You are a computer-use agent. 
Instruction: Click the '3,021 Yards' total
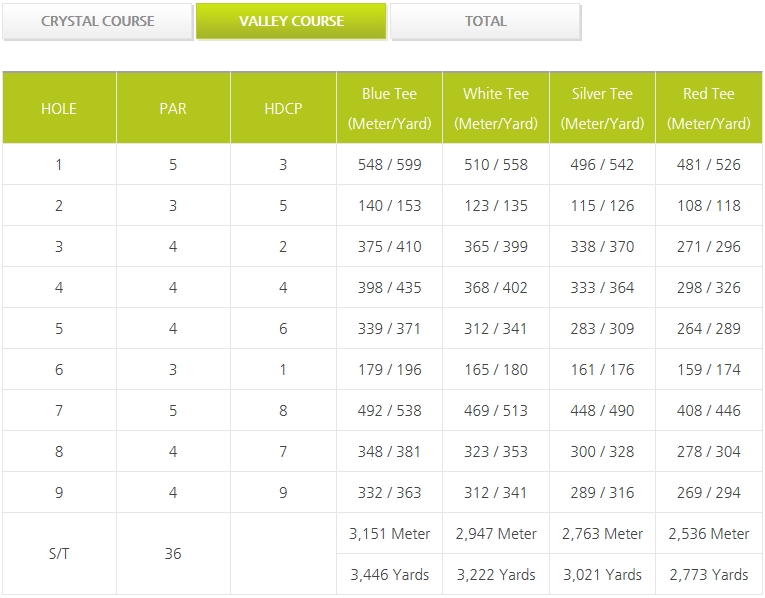[602, 575]
